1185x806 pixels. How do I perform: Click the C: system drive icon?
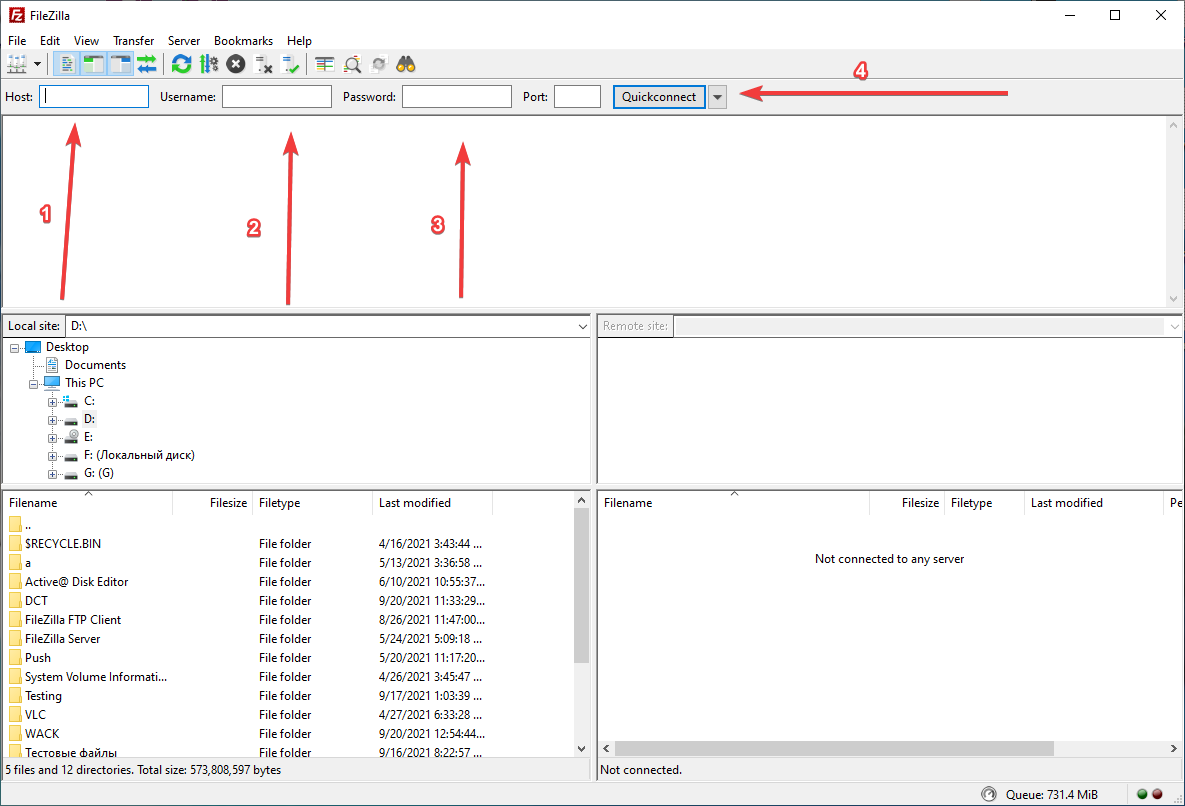pyautogui.click(x=71, y=401)
